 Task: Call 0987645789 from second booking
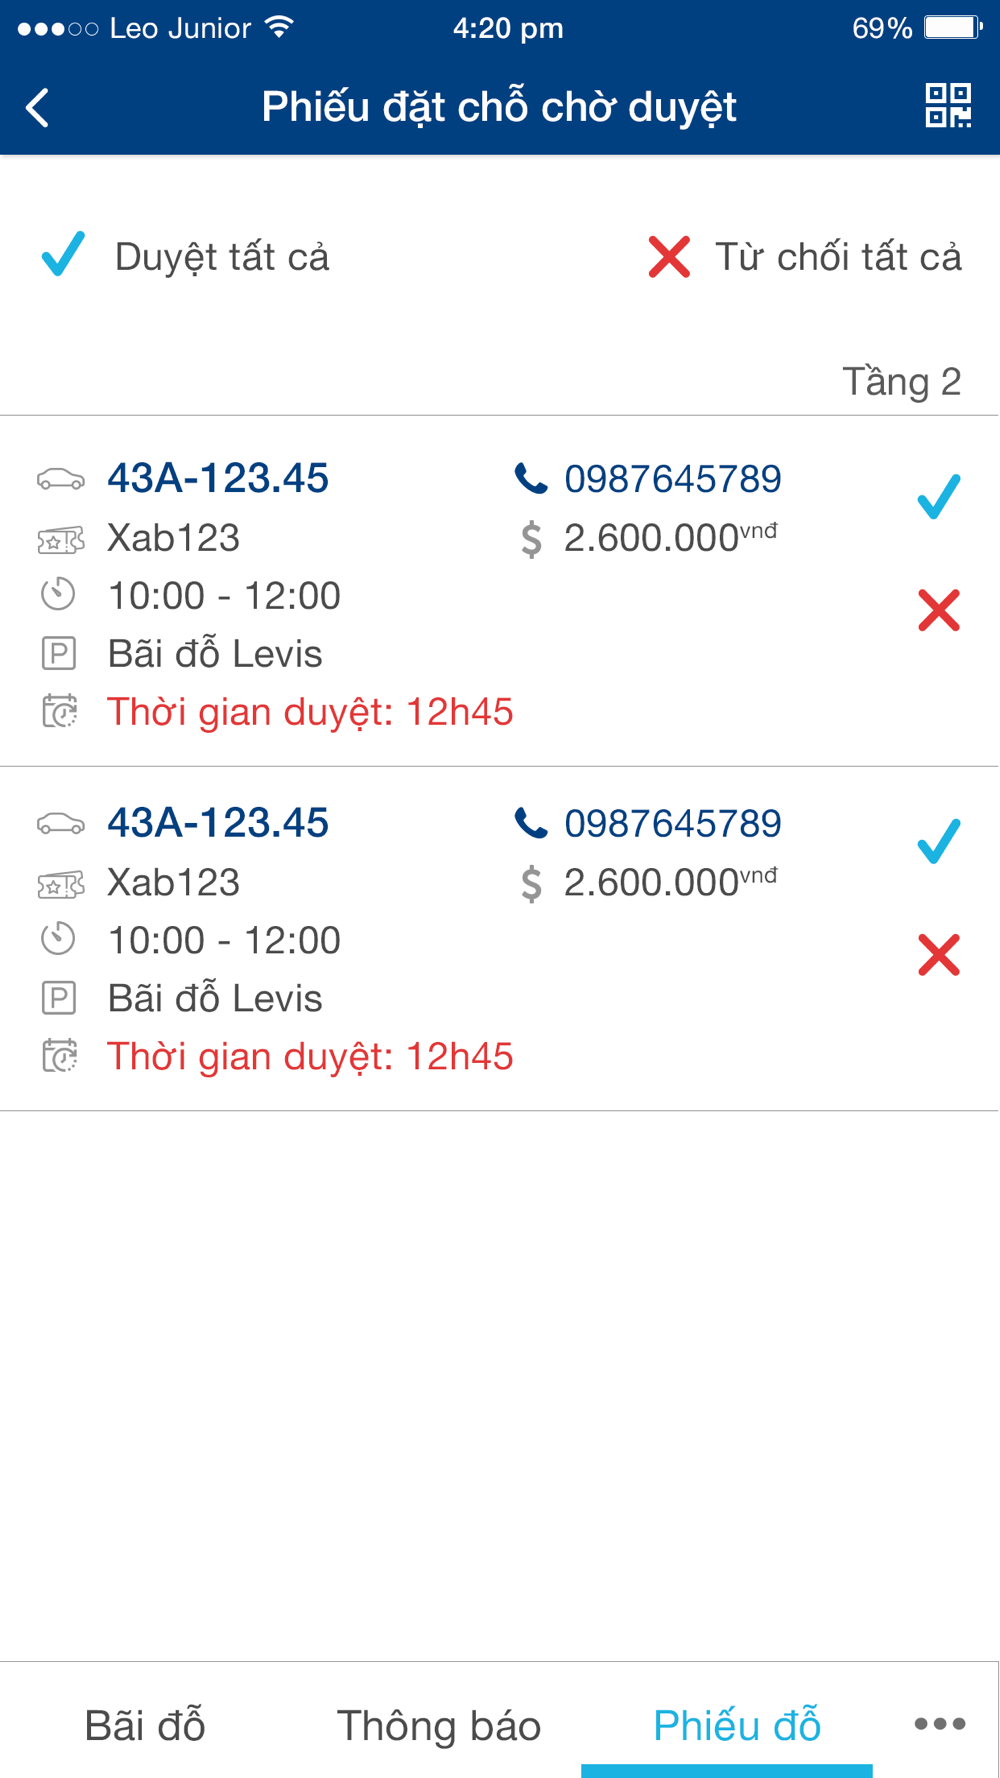point(672,824)
